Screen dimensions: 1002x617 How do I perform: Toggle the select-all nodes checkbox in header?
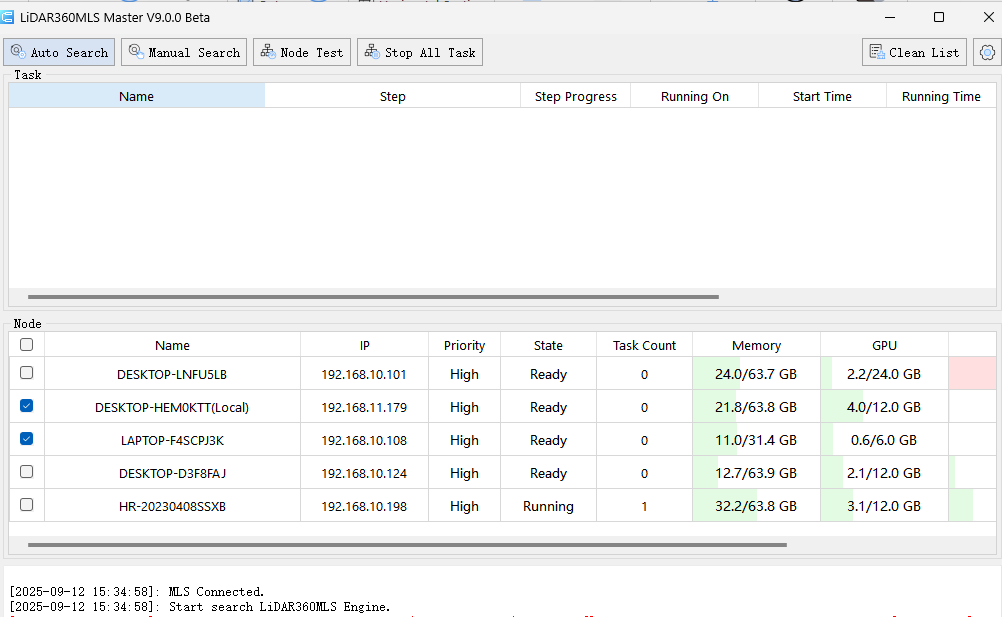click(27, 345)
